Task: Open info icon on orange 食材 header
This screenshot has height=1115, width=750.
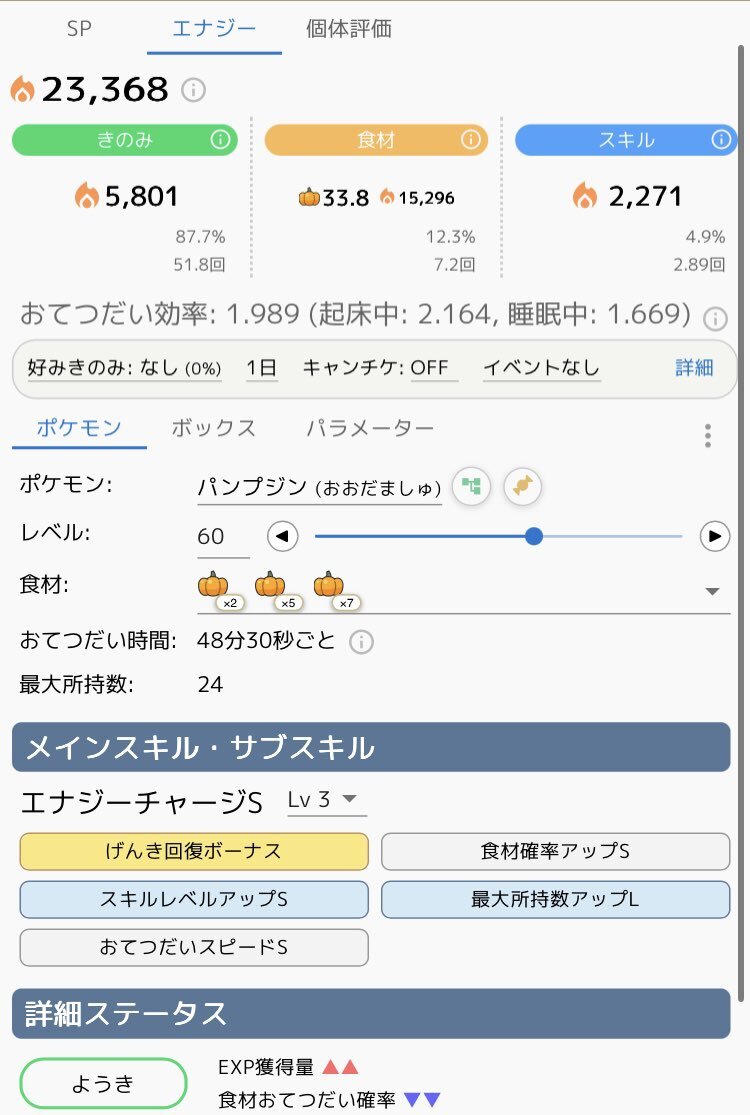Action: click(x=471, y=140)
